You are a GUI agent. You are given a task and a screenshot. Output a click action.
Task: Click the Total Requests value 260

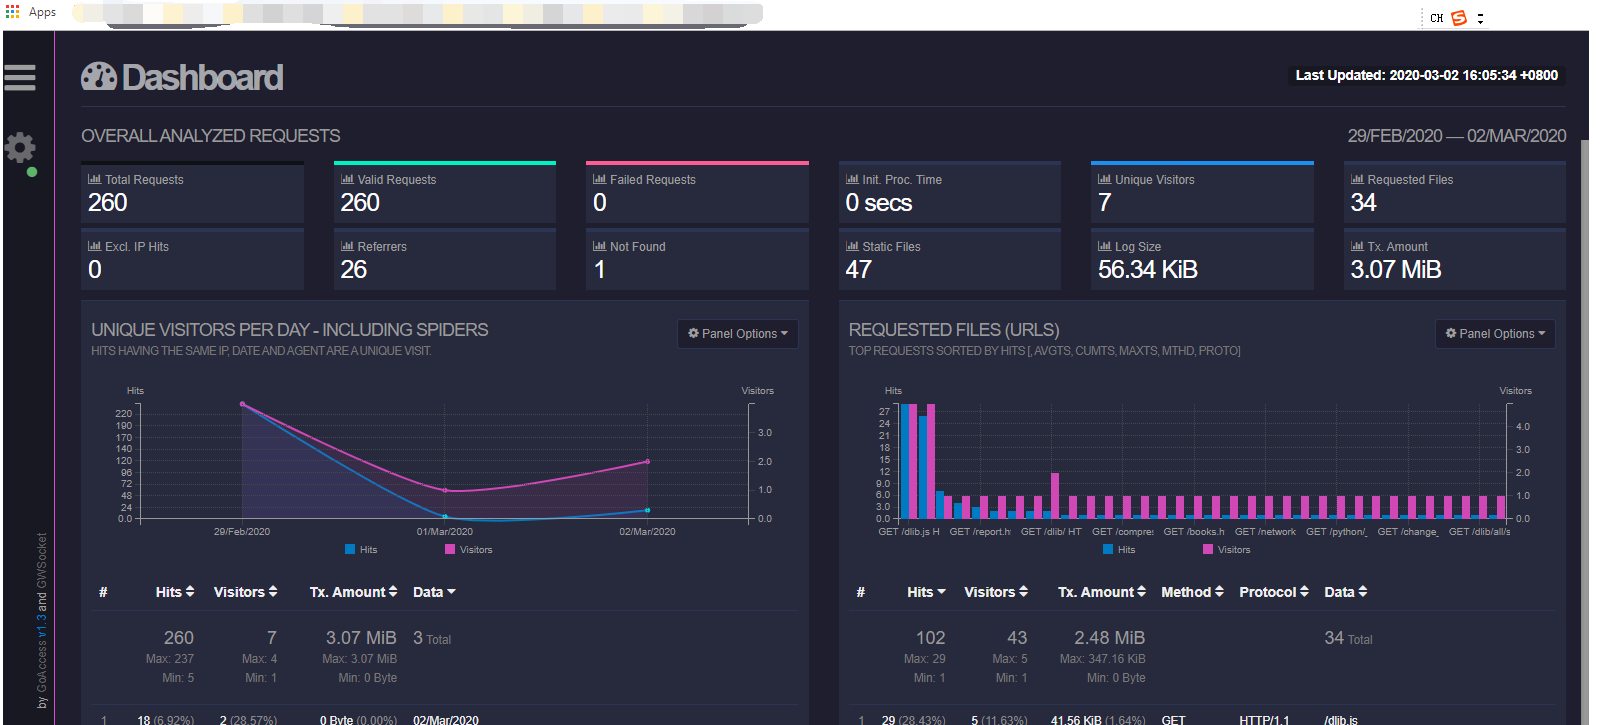pyautogui.click(x=107, y=202)
